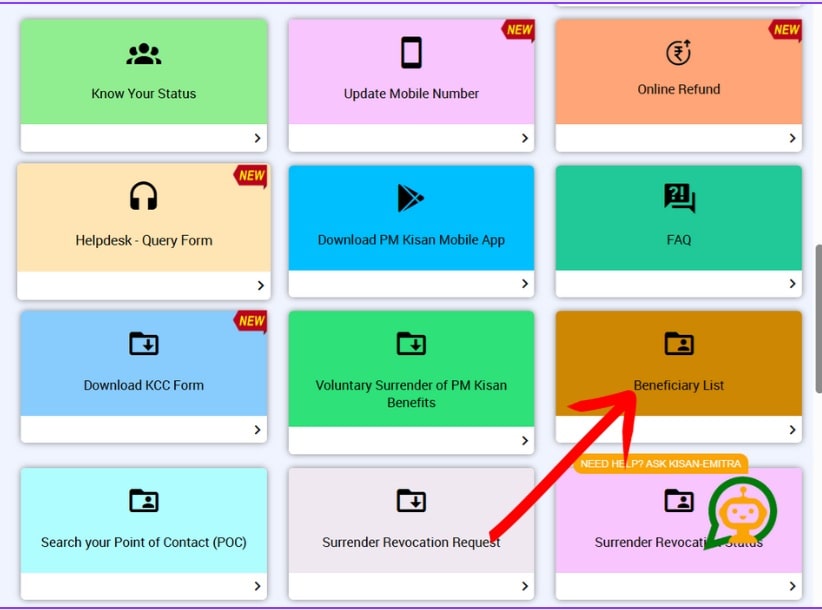Expand the Helpdesk Query Form card arrow
Viewport: 822px width, 610px height.
261,286
